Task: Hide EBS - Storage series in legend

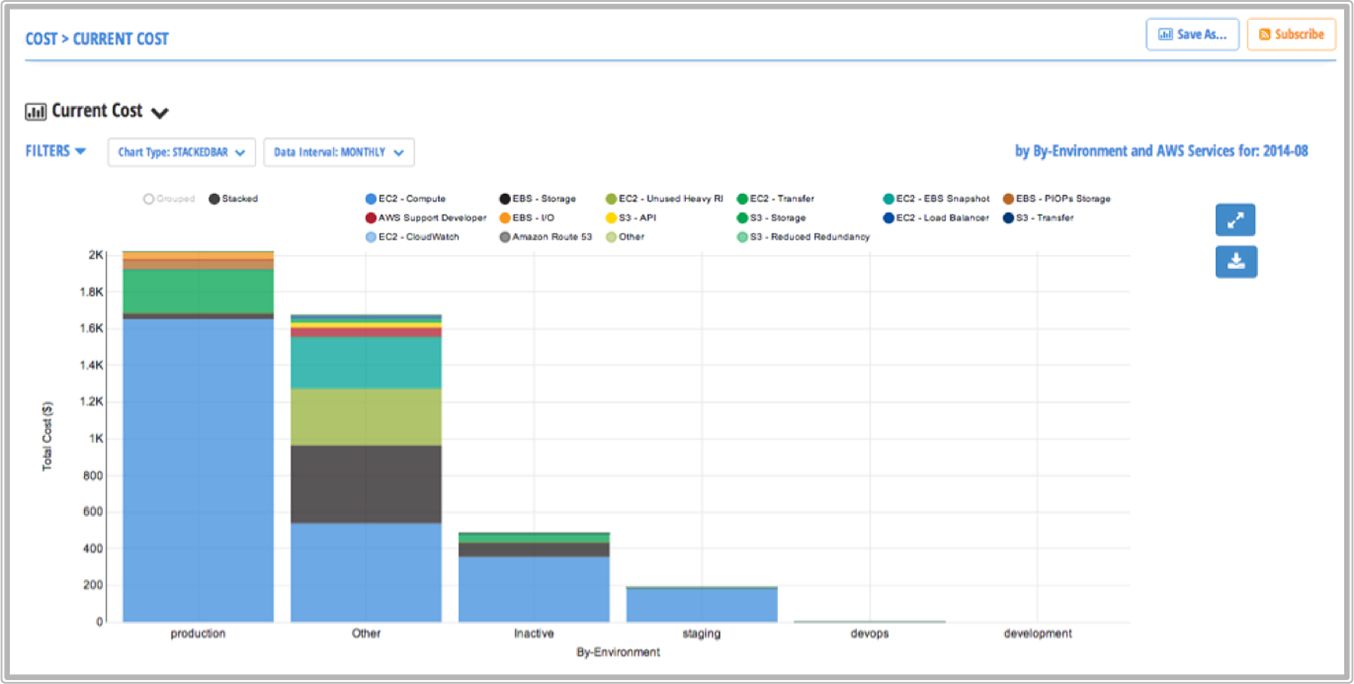Action: pos(505,199)
